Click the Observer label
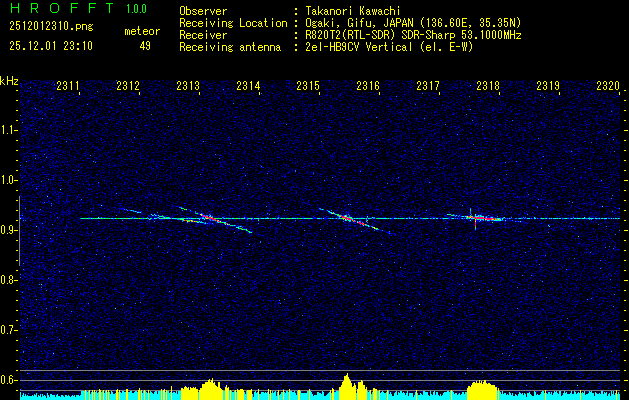This screenshot has width=629, height=400. click(x=203, y=11)
